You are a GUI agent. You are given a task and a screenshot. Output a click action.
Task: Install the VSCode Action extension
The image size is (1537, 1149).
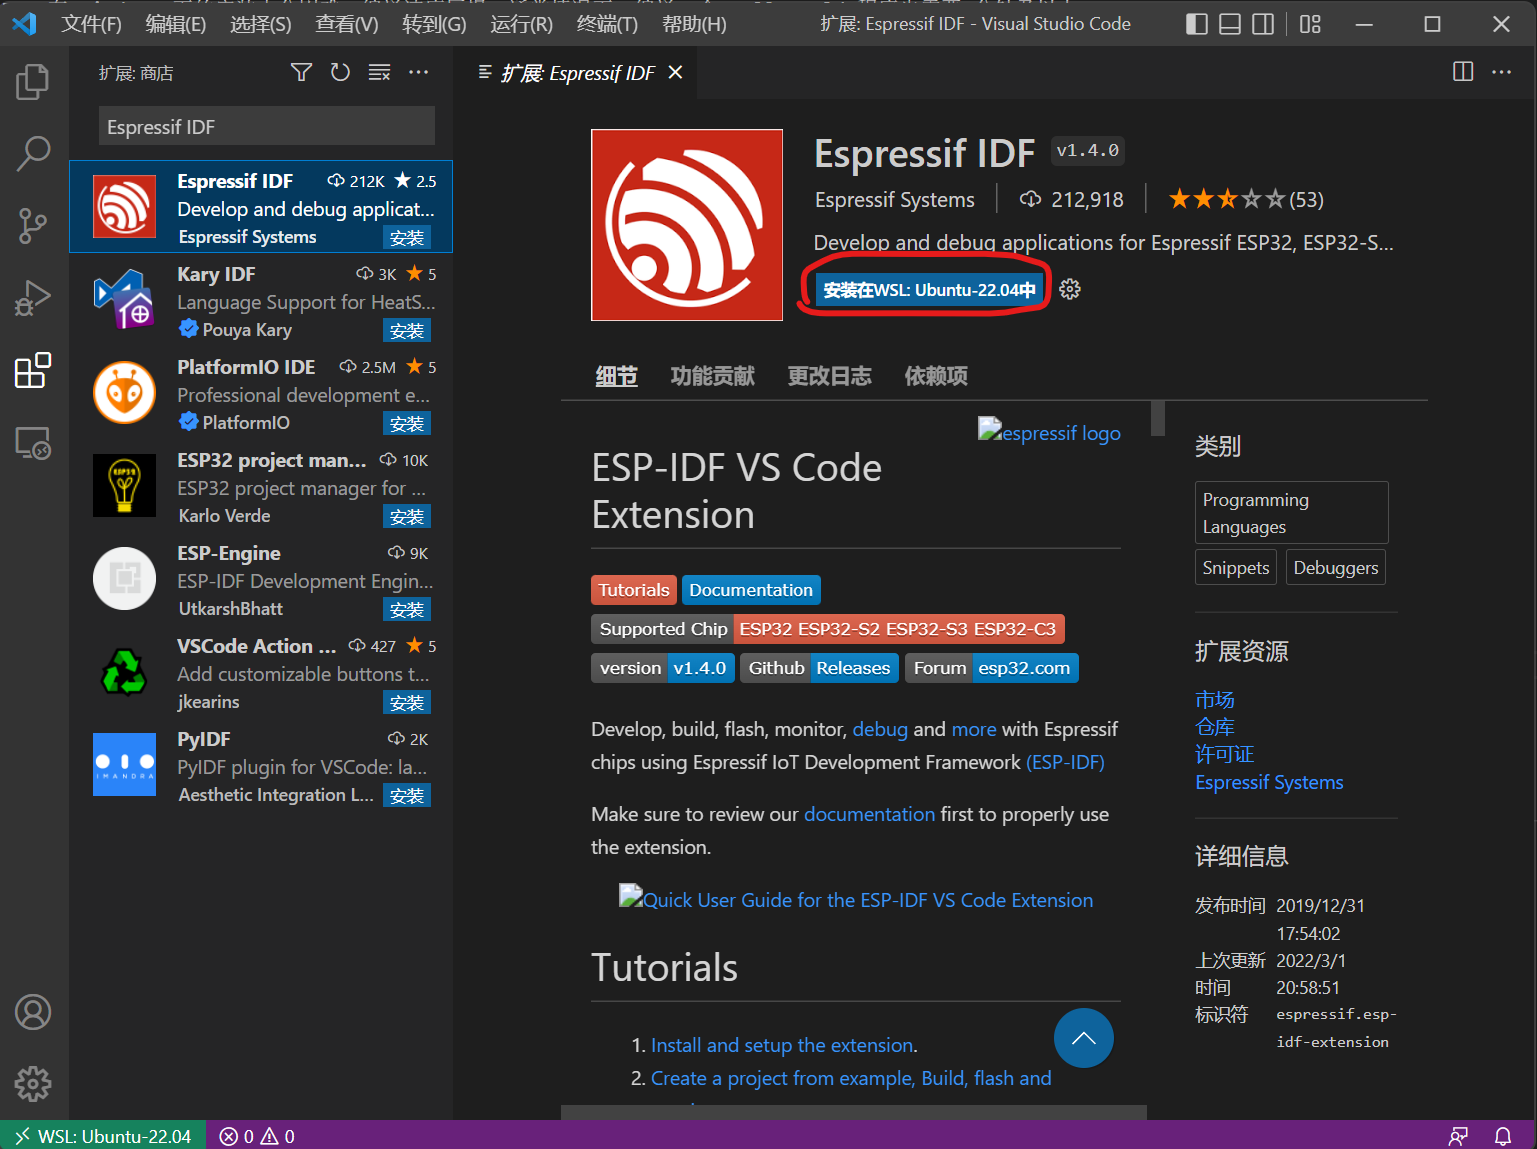coord(407,703)
